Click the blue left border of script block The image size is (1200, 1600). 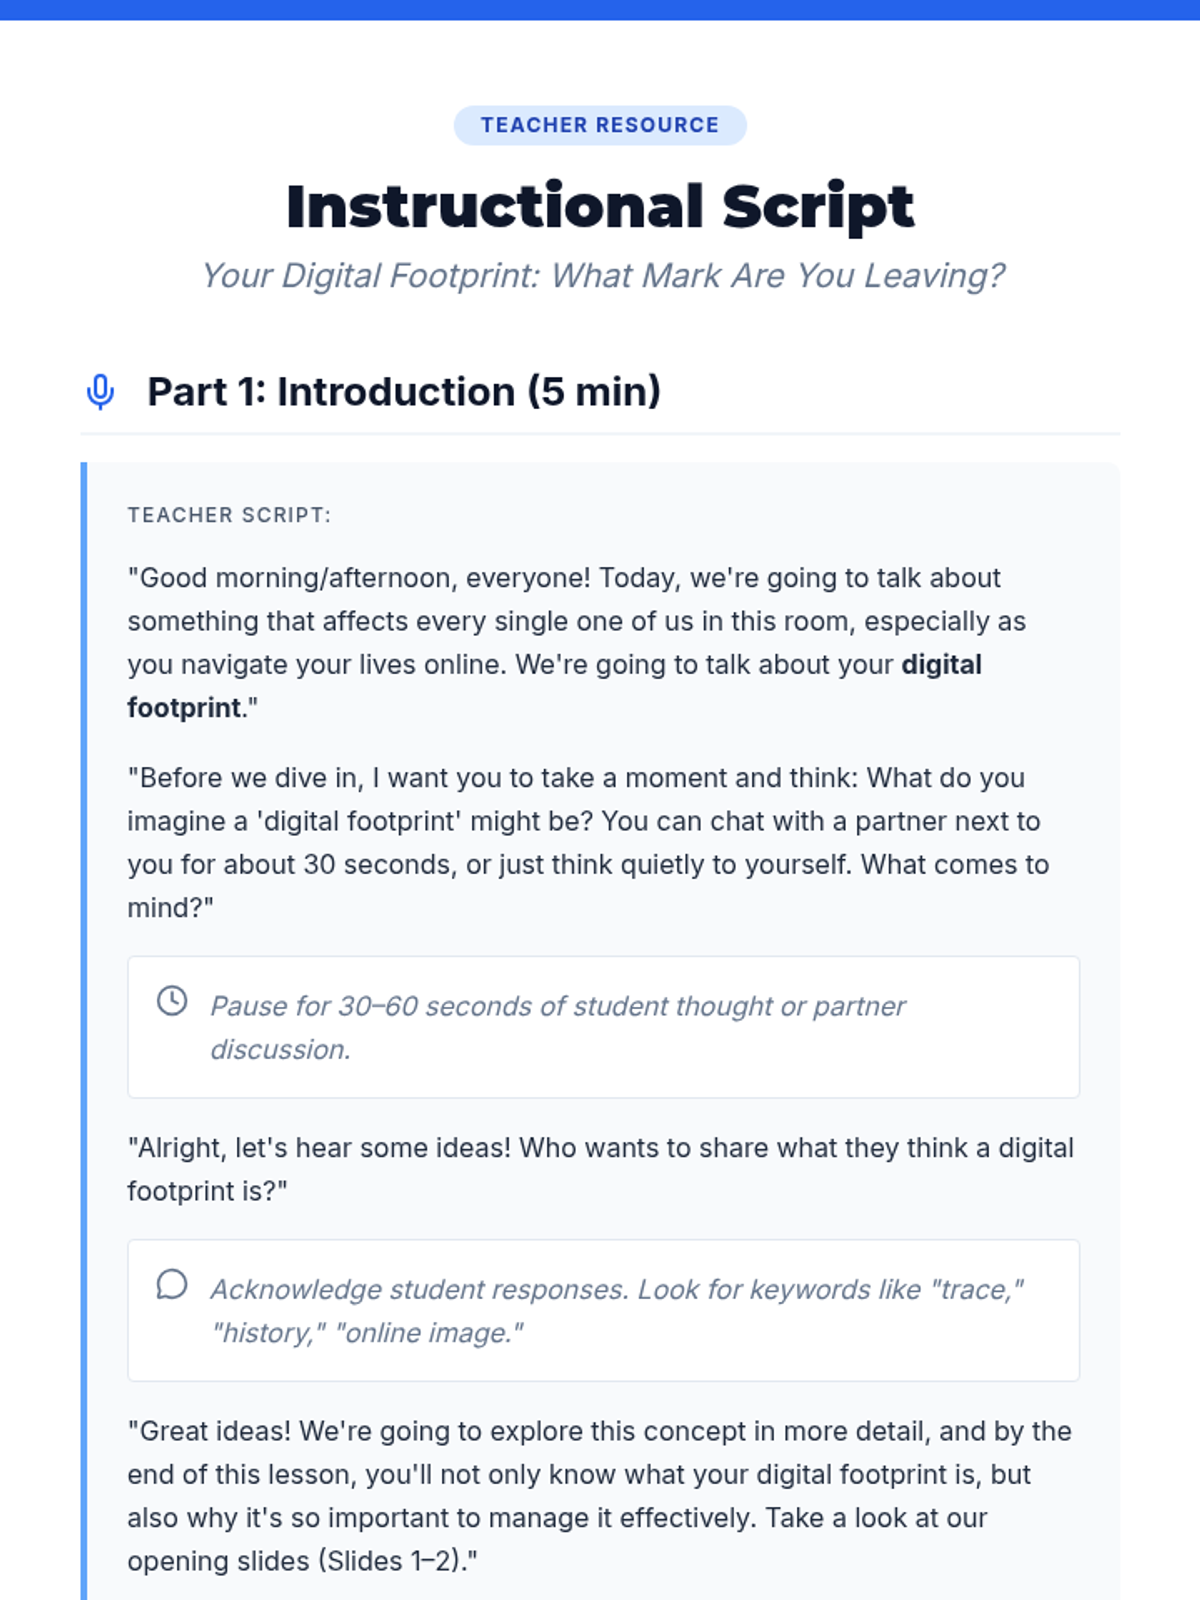point(84,1000)
